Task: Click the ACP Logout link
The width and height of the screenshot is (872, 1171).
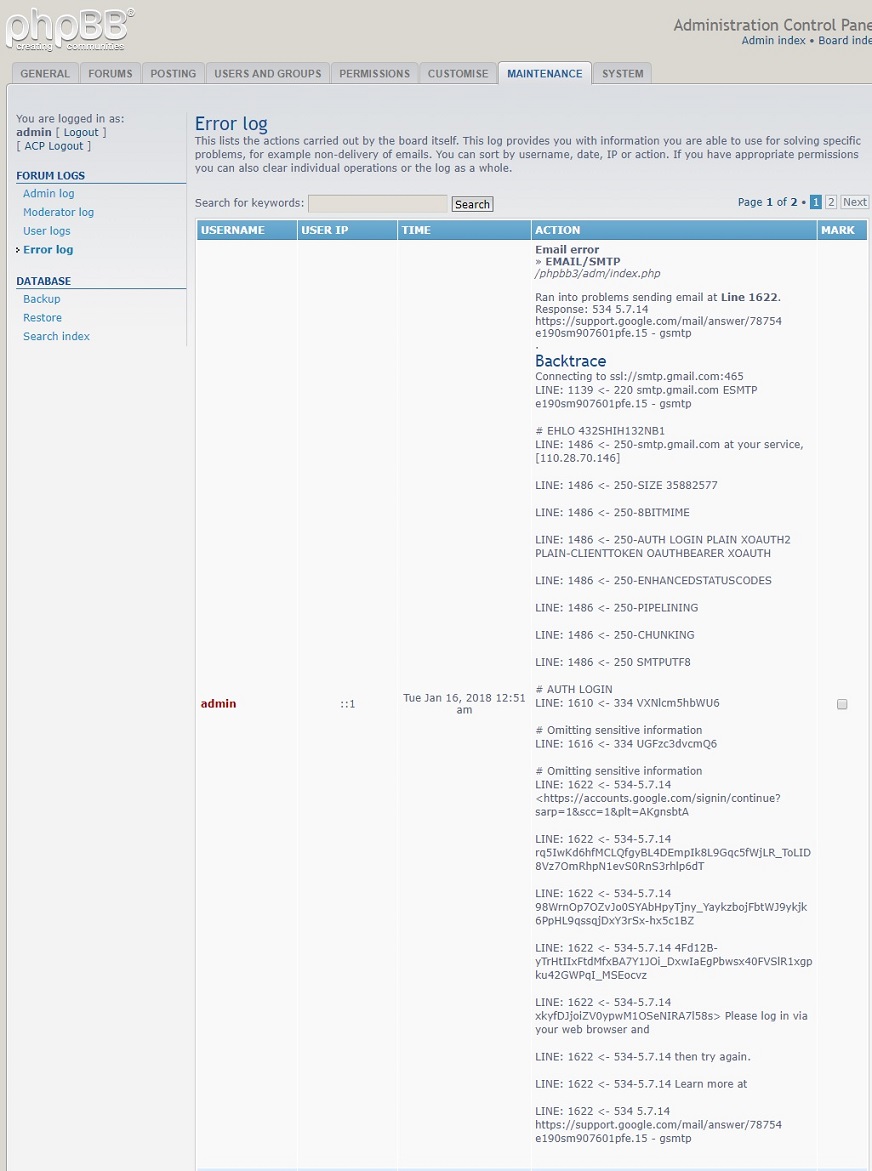Action: (x=54, y=146)
